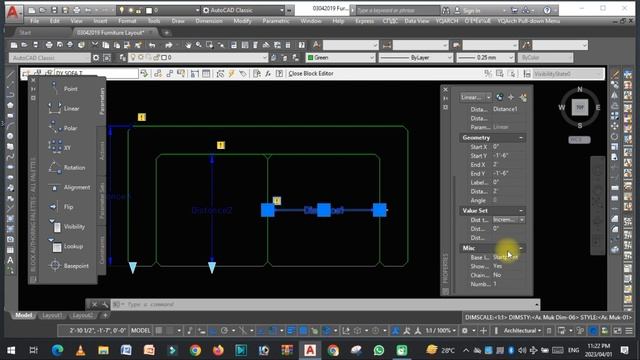Select the Alignment parameter tool
This screenshot has width=640, height=360.
[x=69, y=187]
